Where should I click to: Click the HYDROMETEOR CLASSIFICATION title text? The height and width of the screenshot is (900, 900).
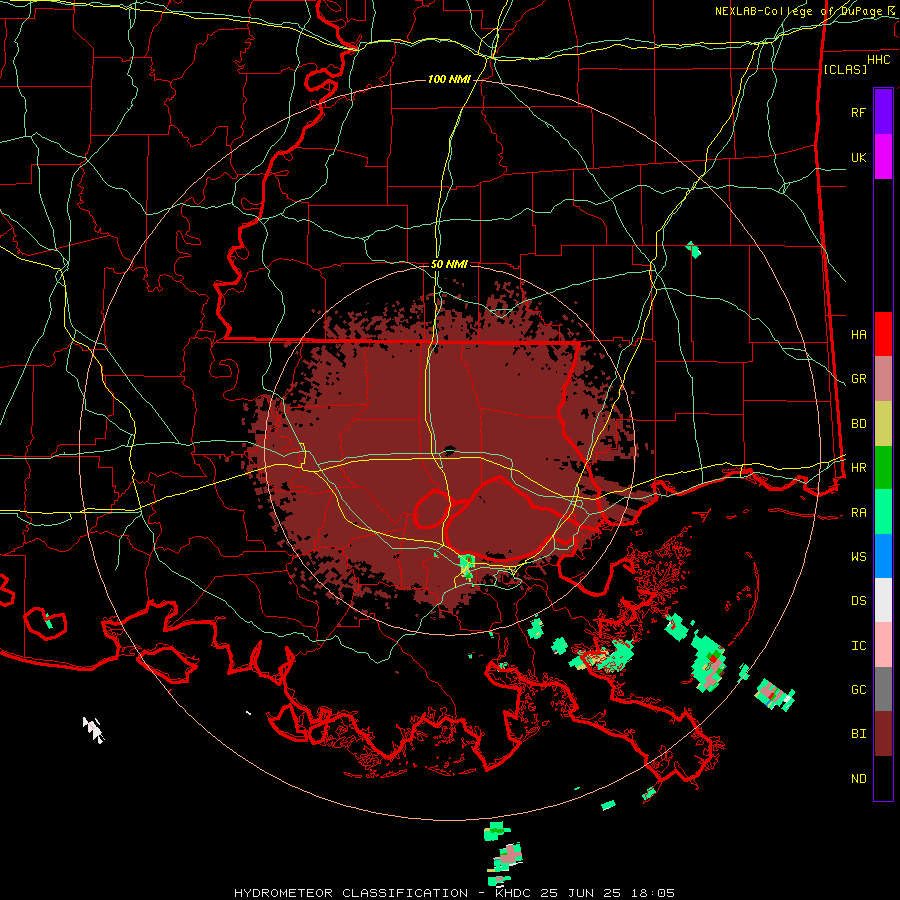[x=351, y=893]
